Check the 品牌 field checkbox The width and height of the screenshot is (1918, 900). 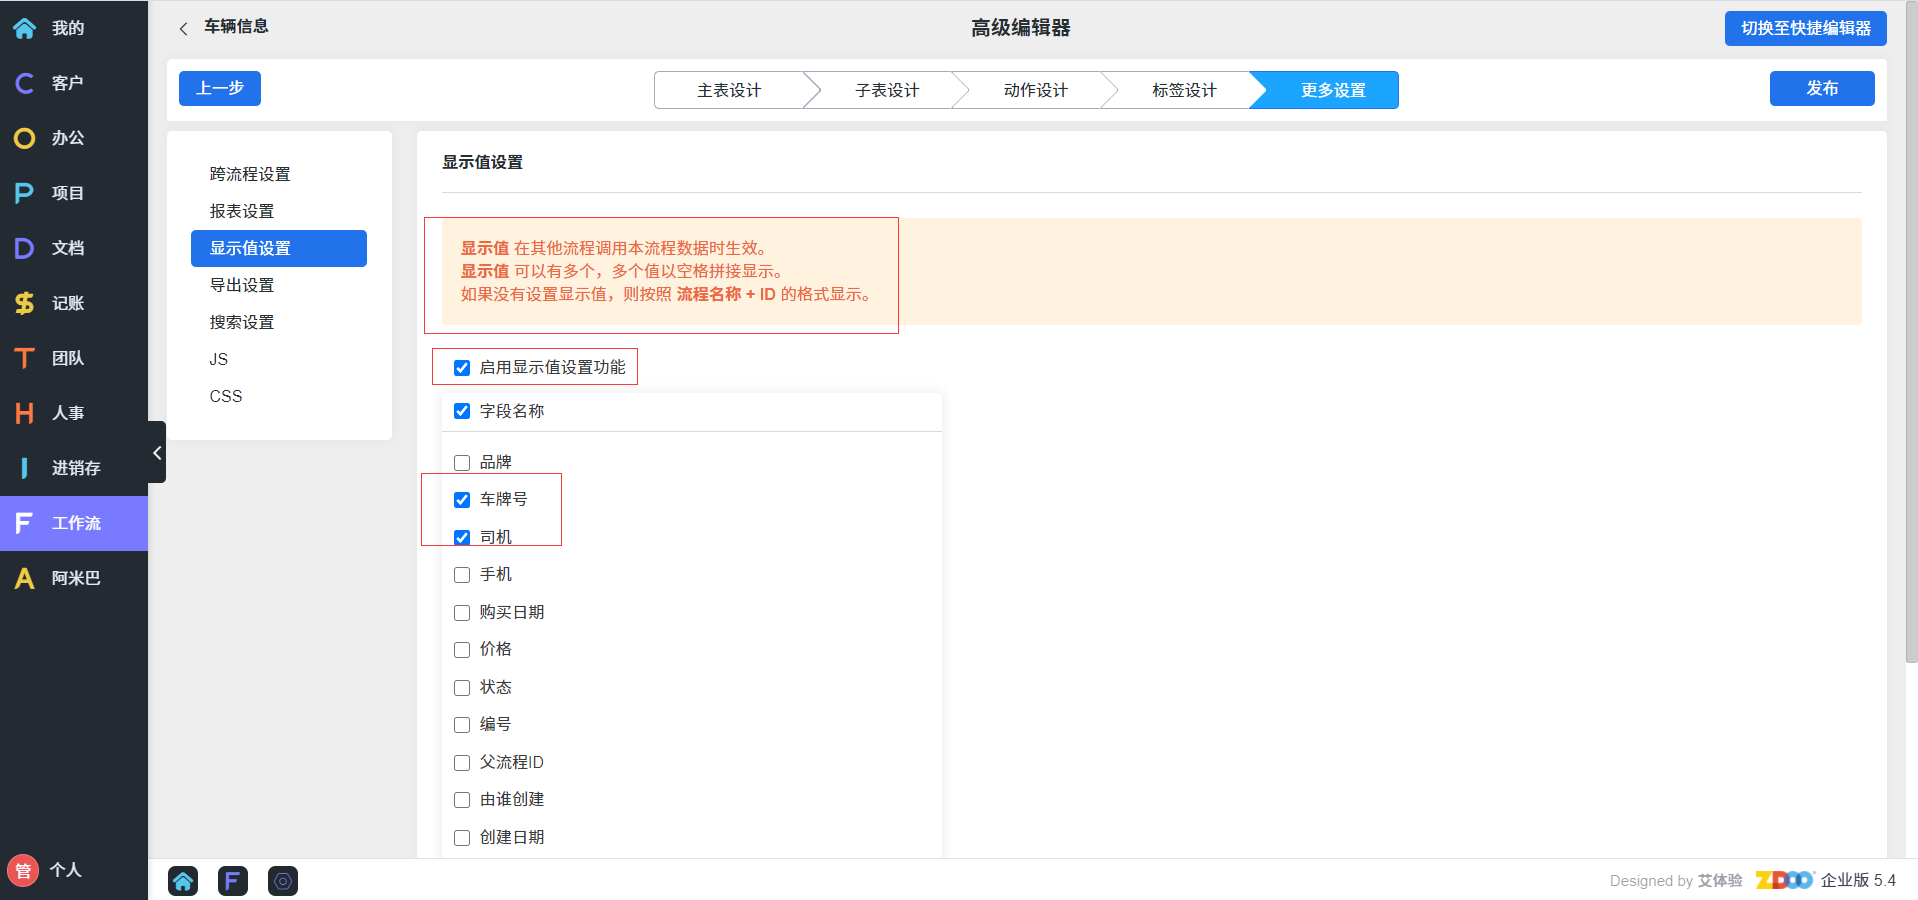(x=462, y=463)
